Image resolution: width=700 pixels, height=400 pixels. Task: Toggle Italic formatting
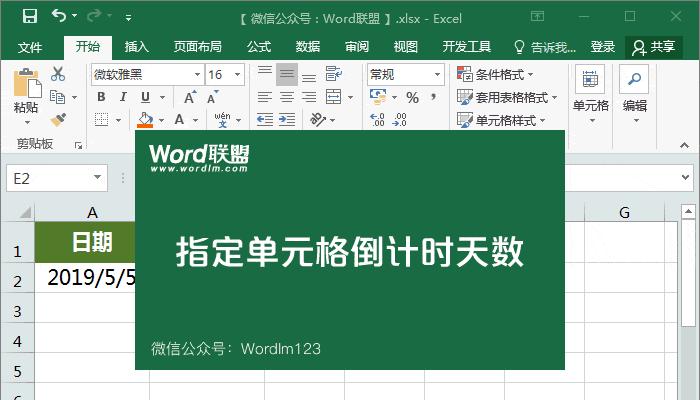(x=123, y=97)
